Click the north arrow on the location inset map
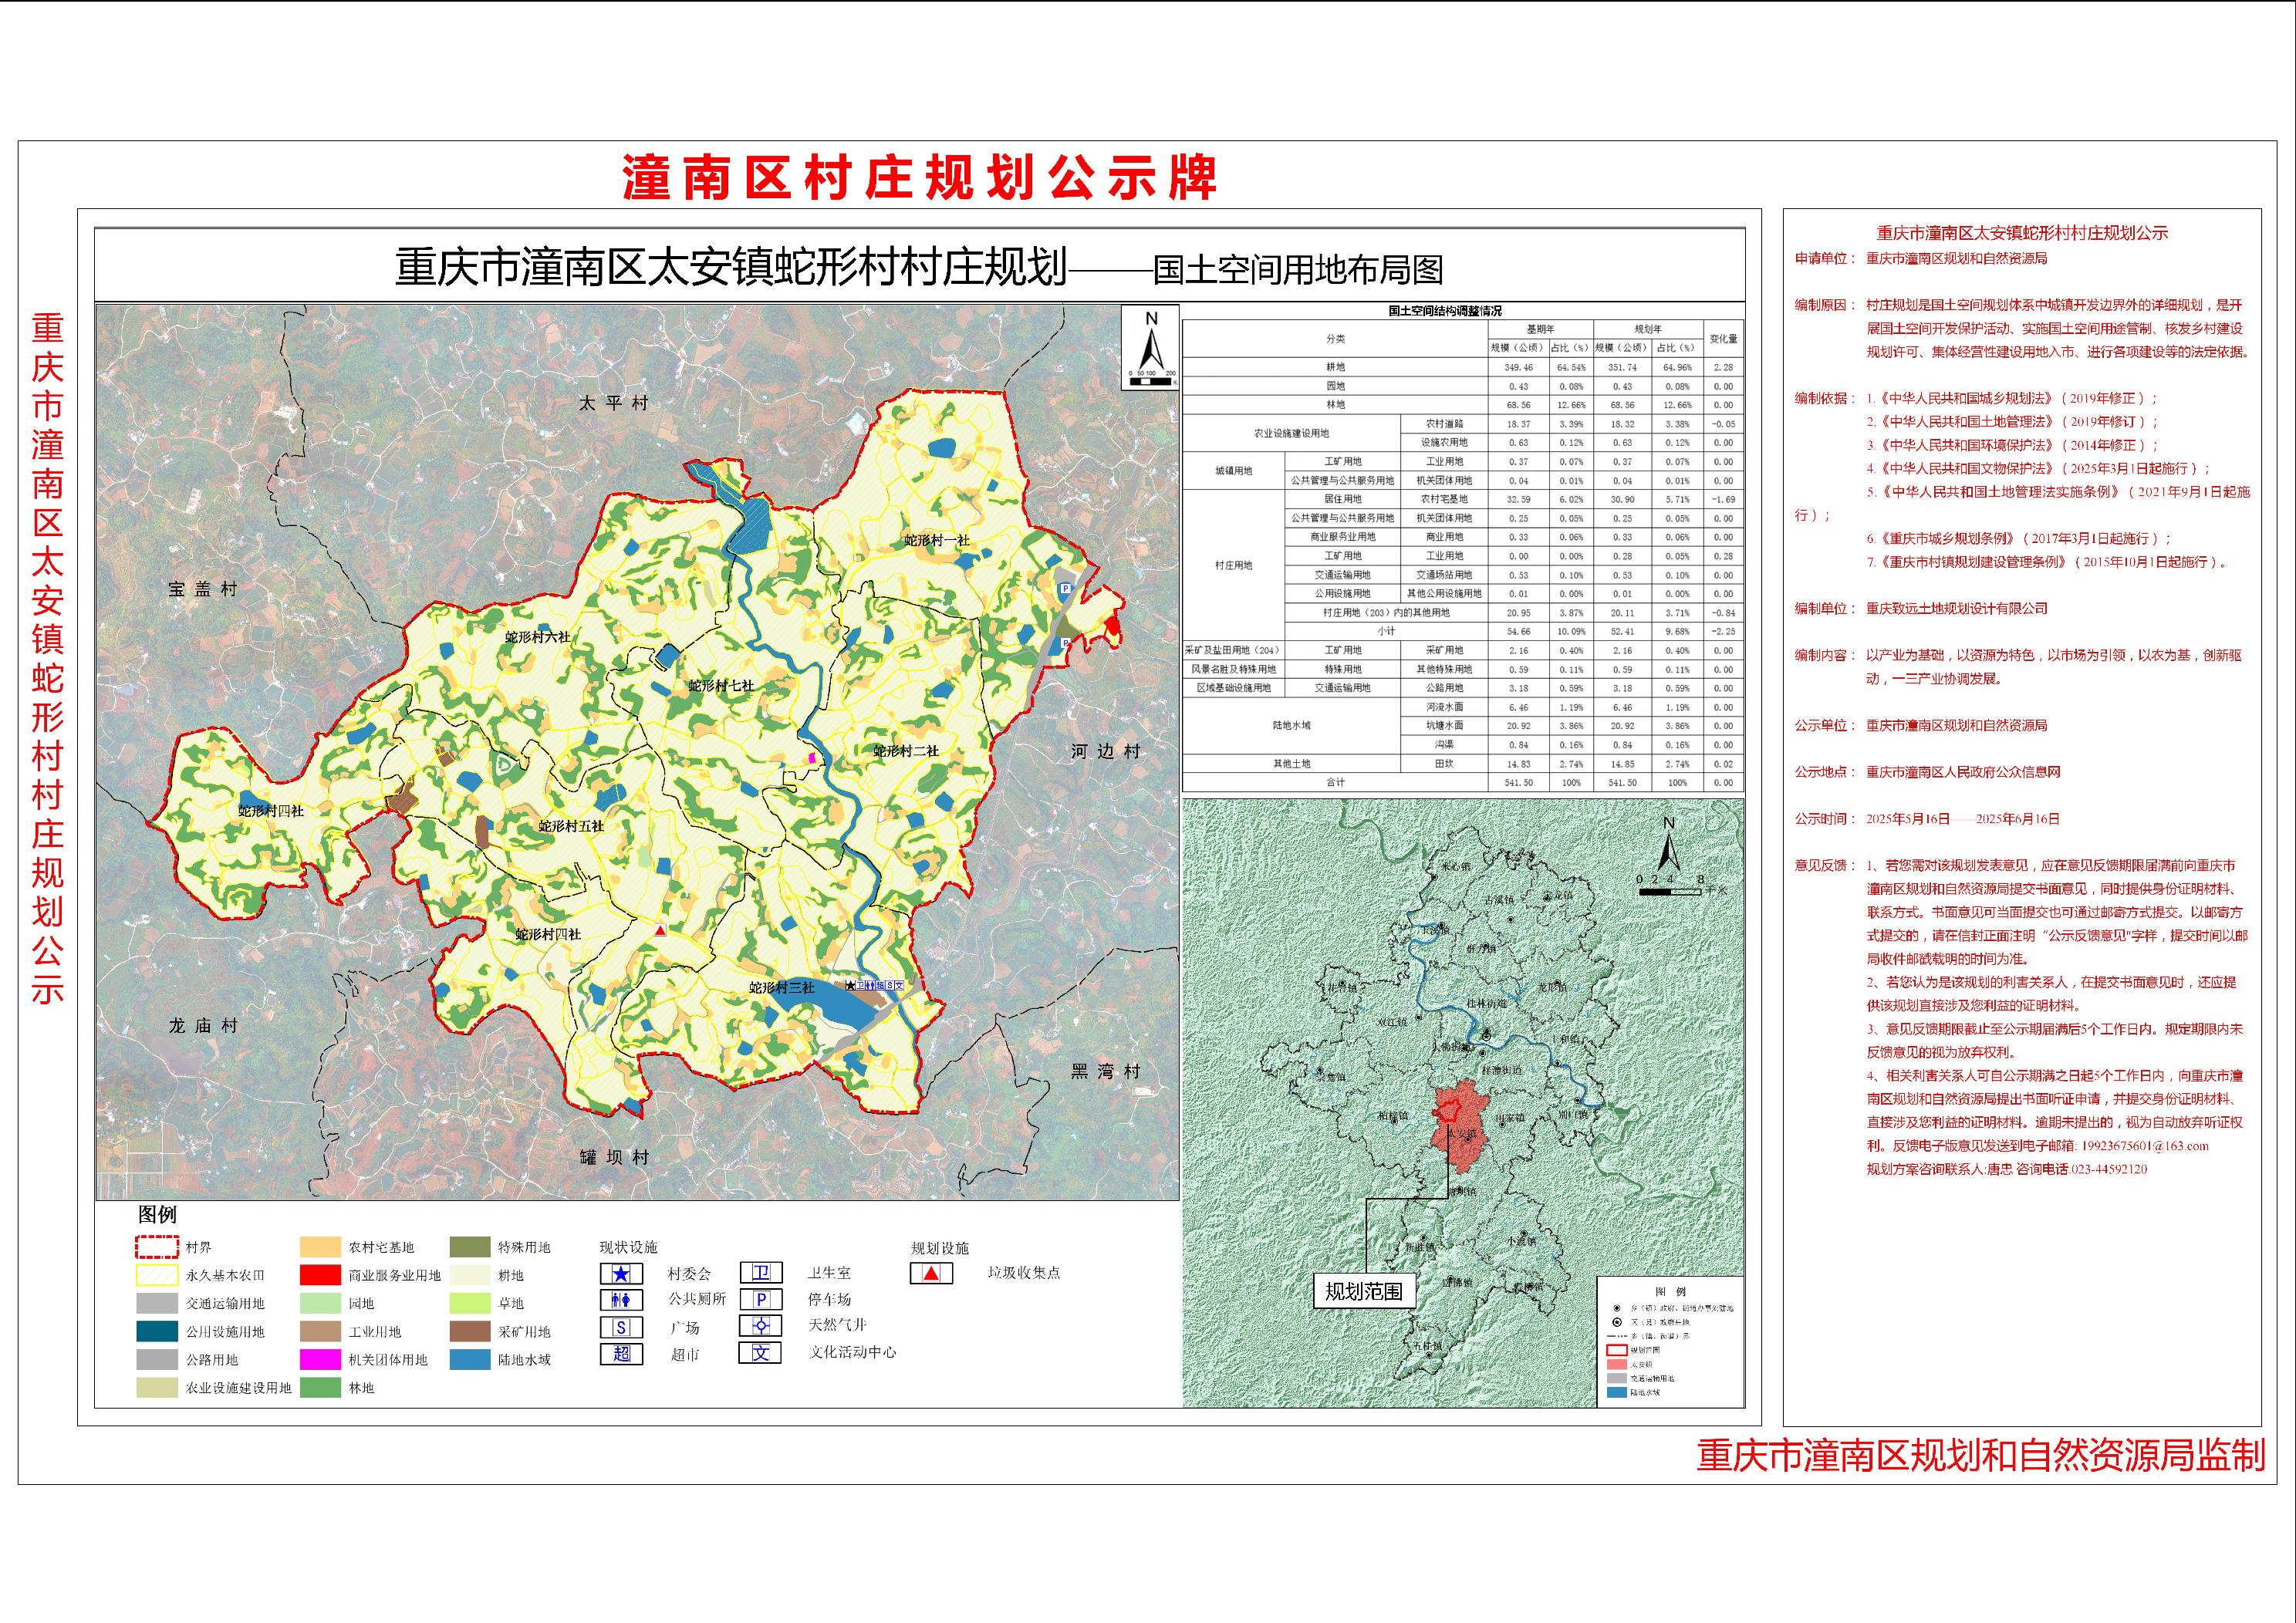 [1668, 846]
